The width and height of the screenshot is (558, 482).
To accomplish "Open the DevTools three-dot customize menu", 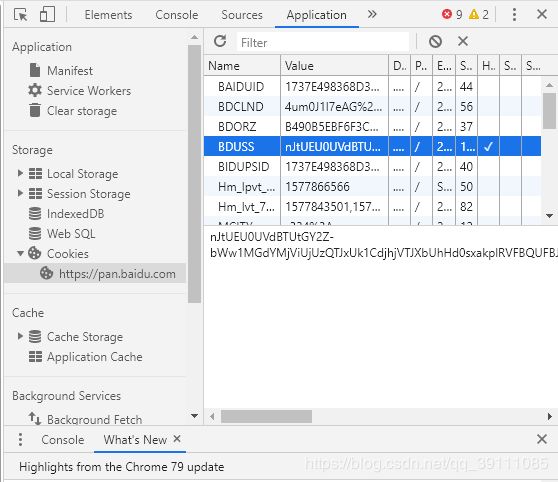I will pos(514,15).
